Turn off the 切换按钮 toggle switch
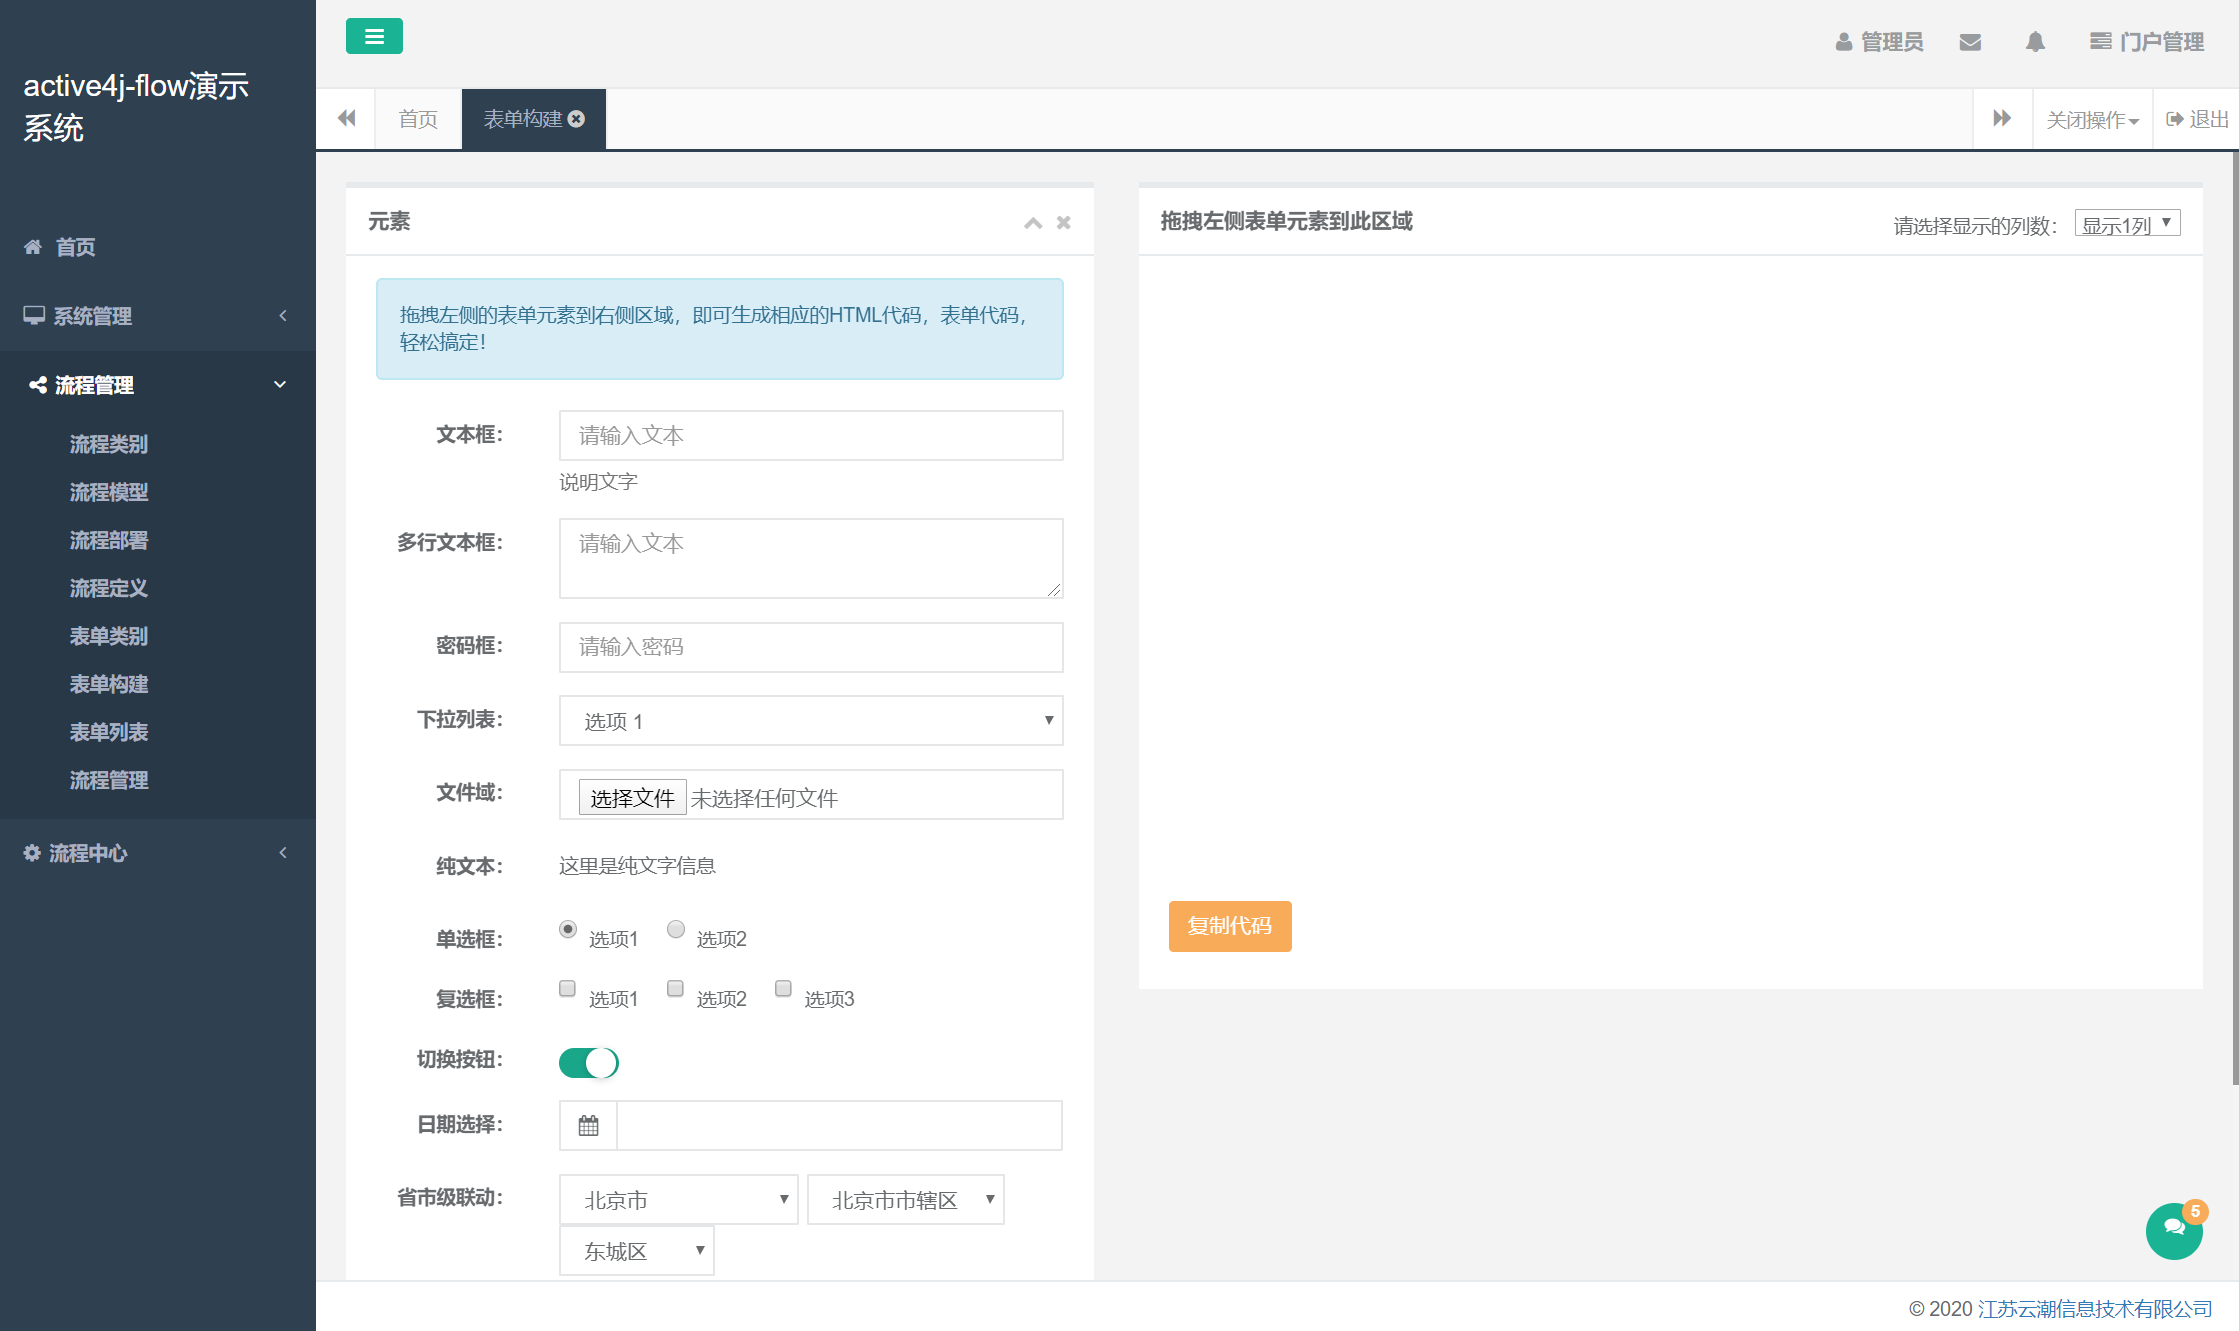 589,1062
